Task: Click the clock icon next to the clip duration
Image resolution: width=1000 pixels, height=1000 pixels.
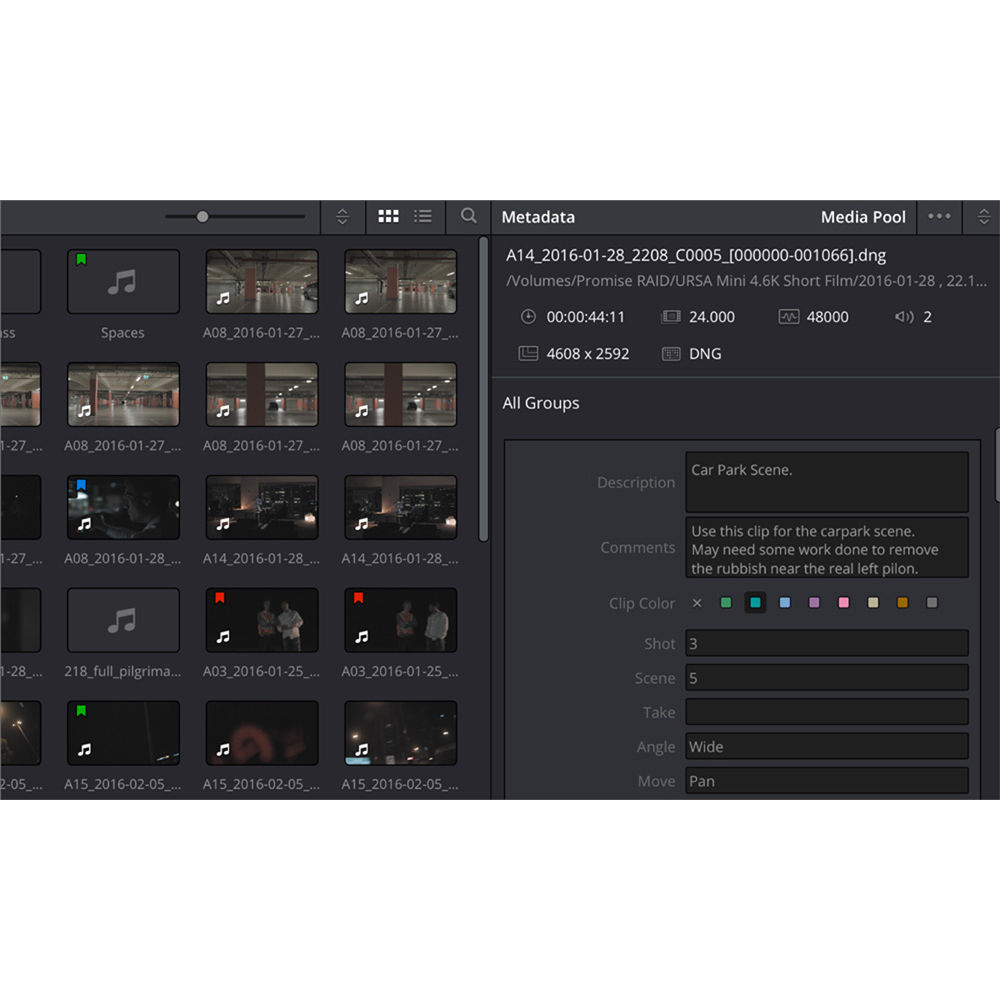Action: coord(528,317)
